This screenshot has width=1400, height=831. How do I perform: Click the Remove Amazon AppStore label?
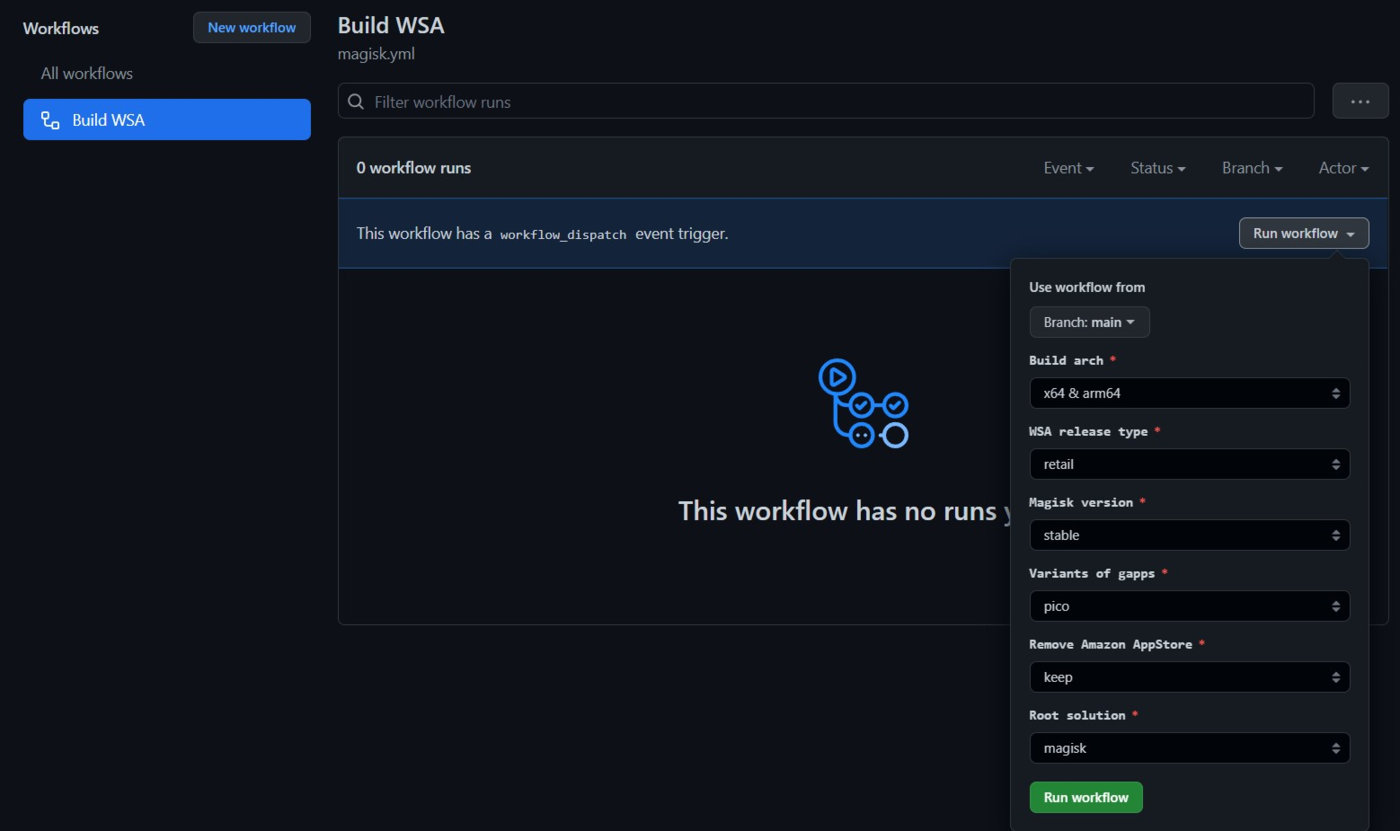[1111, 644]
